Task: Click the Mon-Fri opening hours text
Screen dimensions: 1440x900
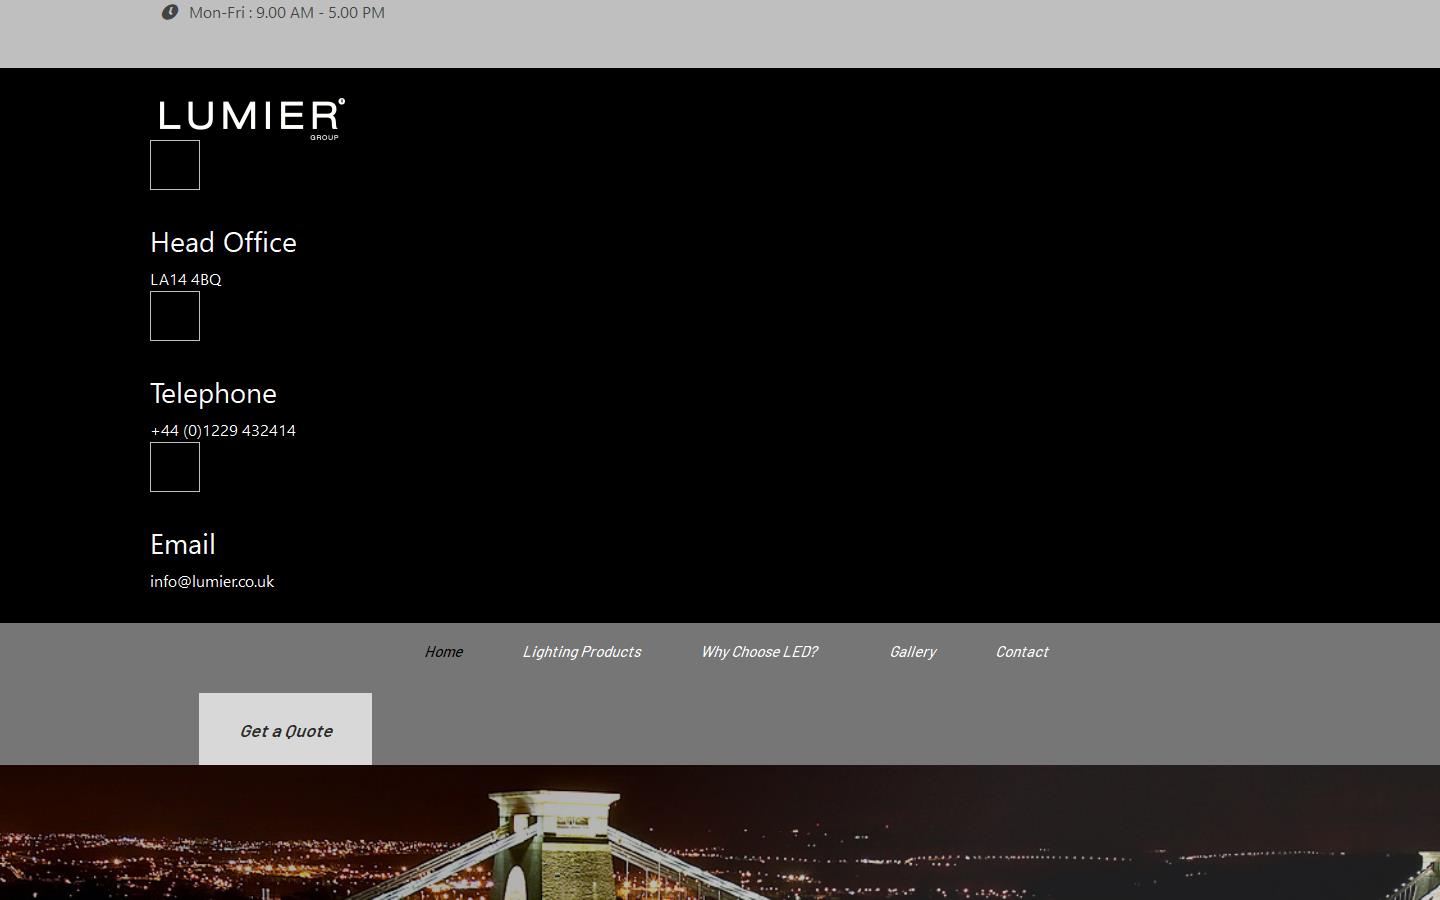Action: tap(286, 13)
